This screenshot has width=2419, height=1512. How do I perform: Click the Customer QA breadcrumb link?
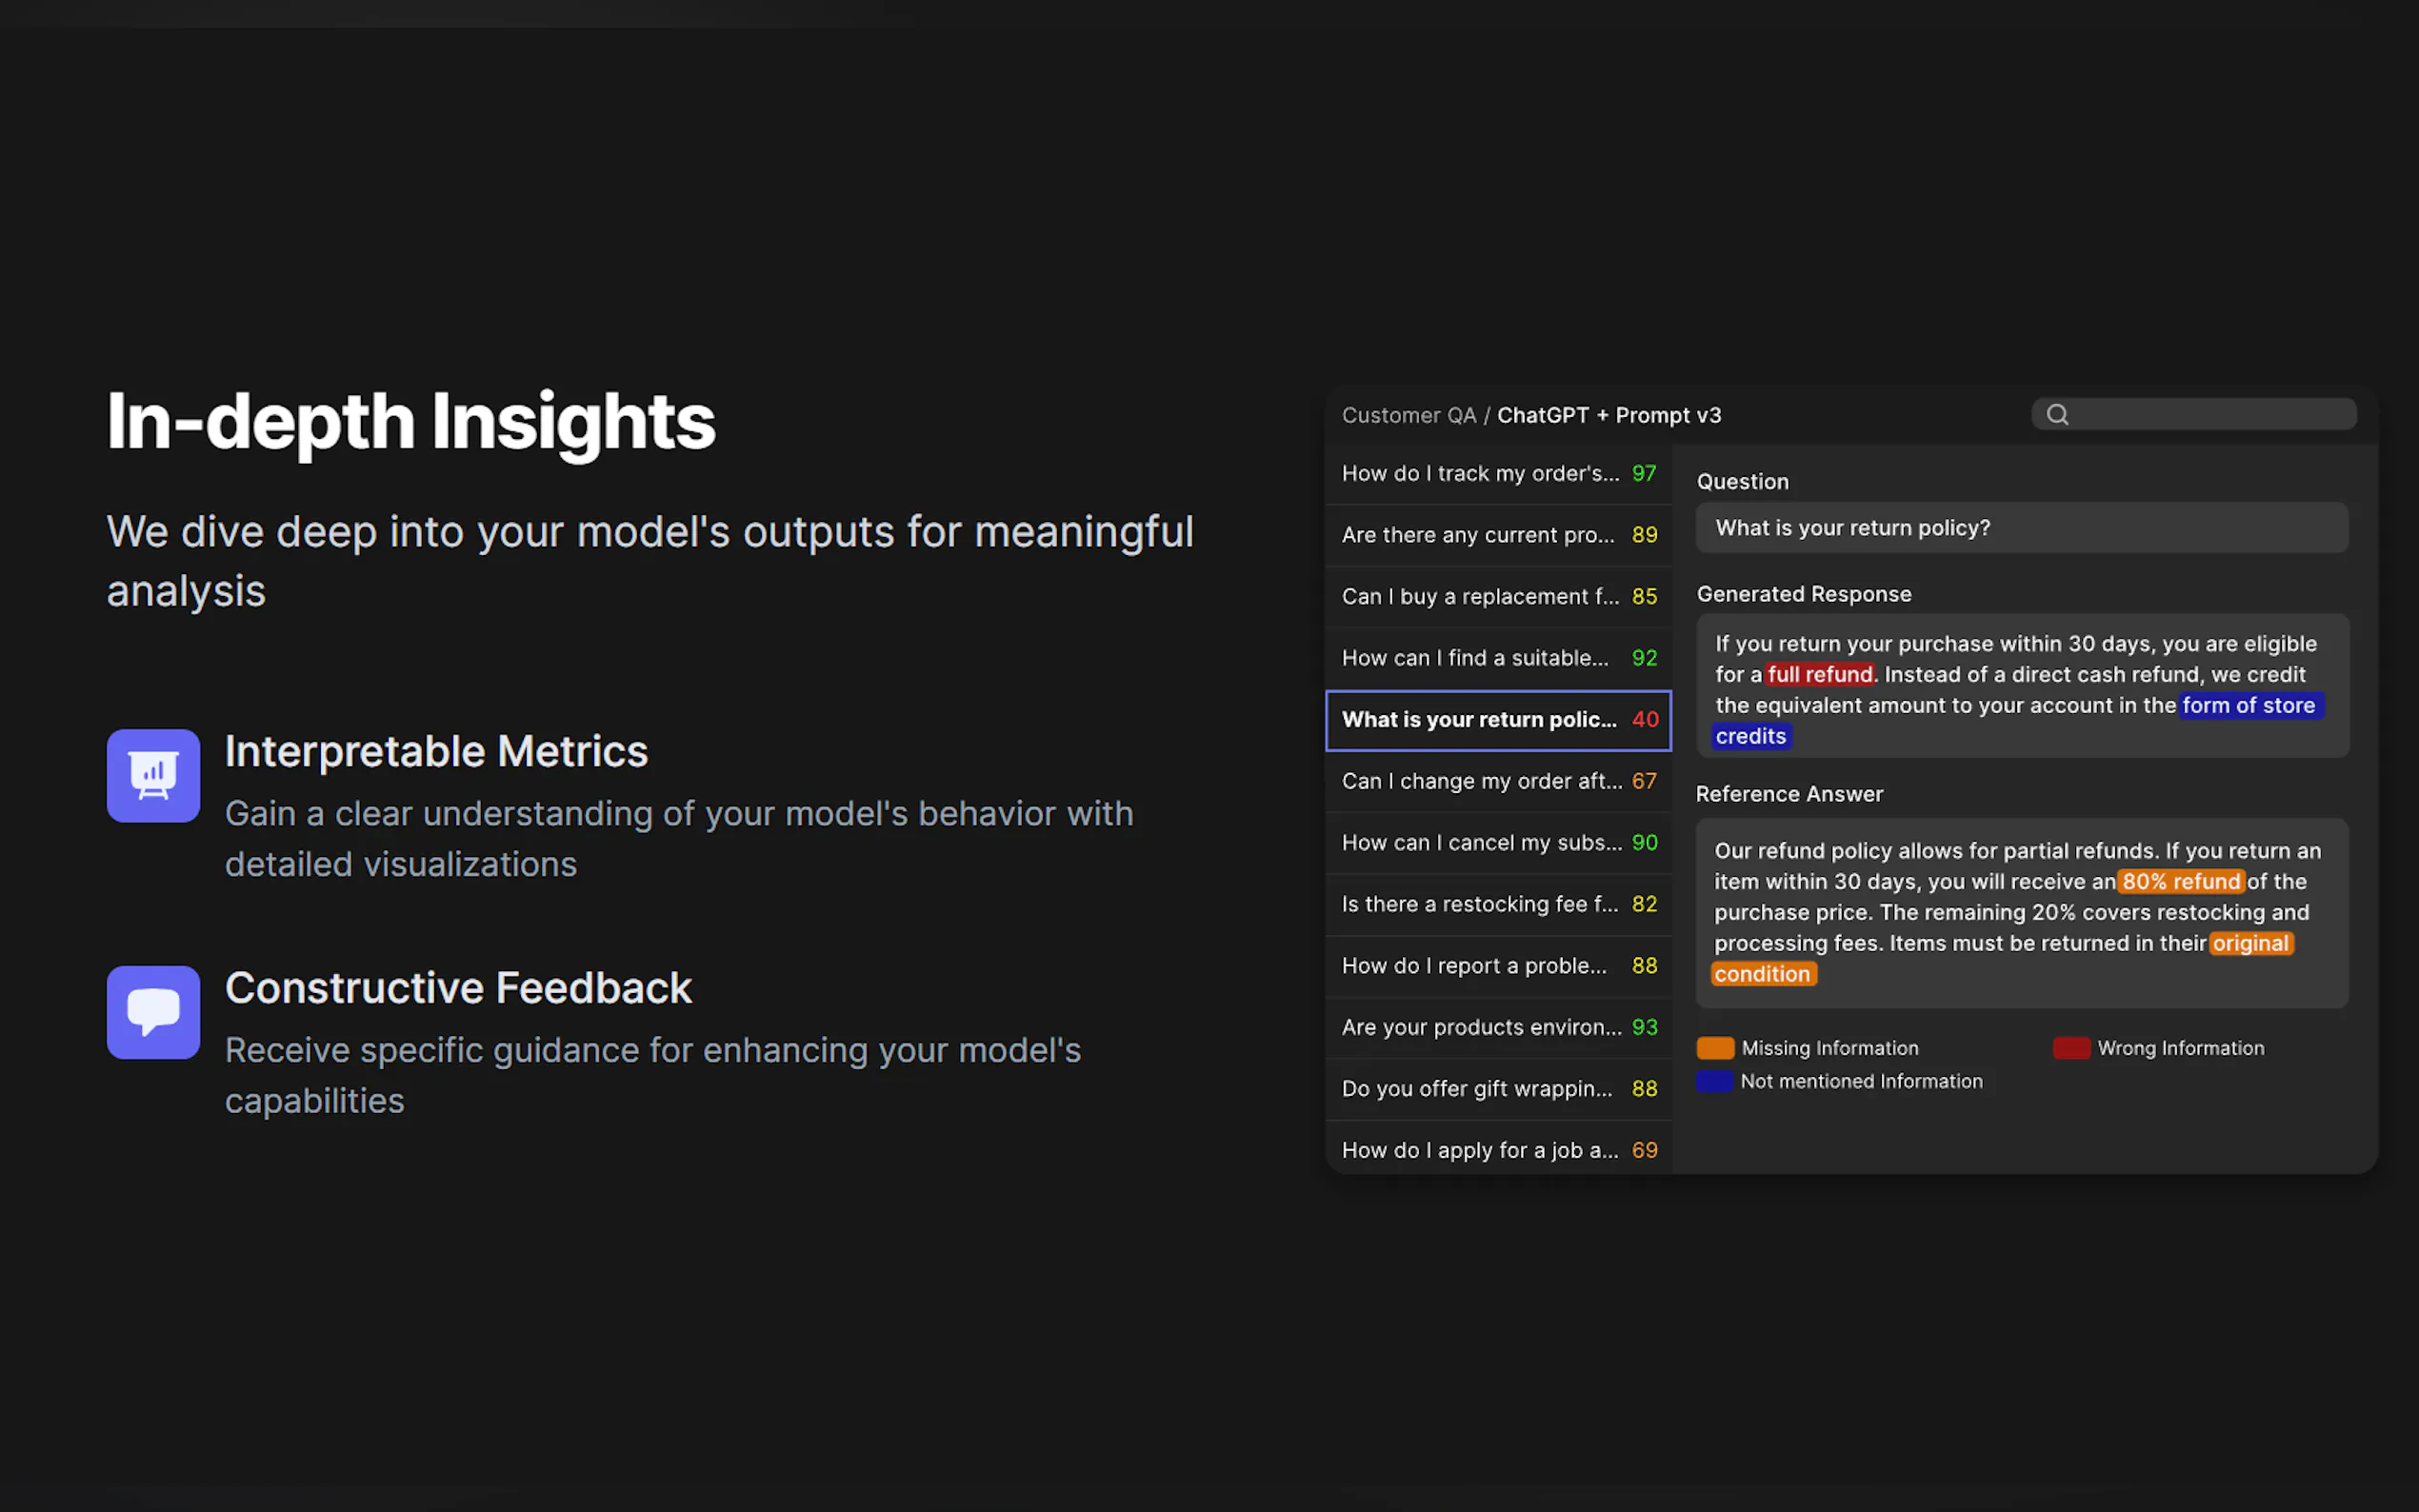[1408, 415]
